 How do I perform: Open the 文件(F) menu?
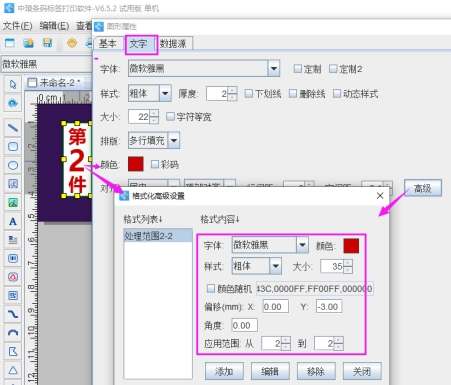tap(17, 26)
